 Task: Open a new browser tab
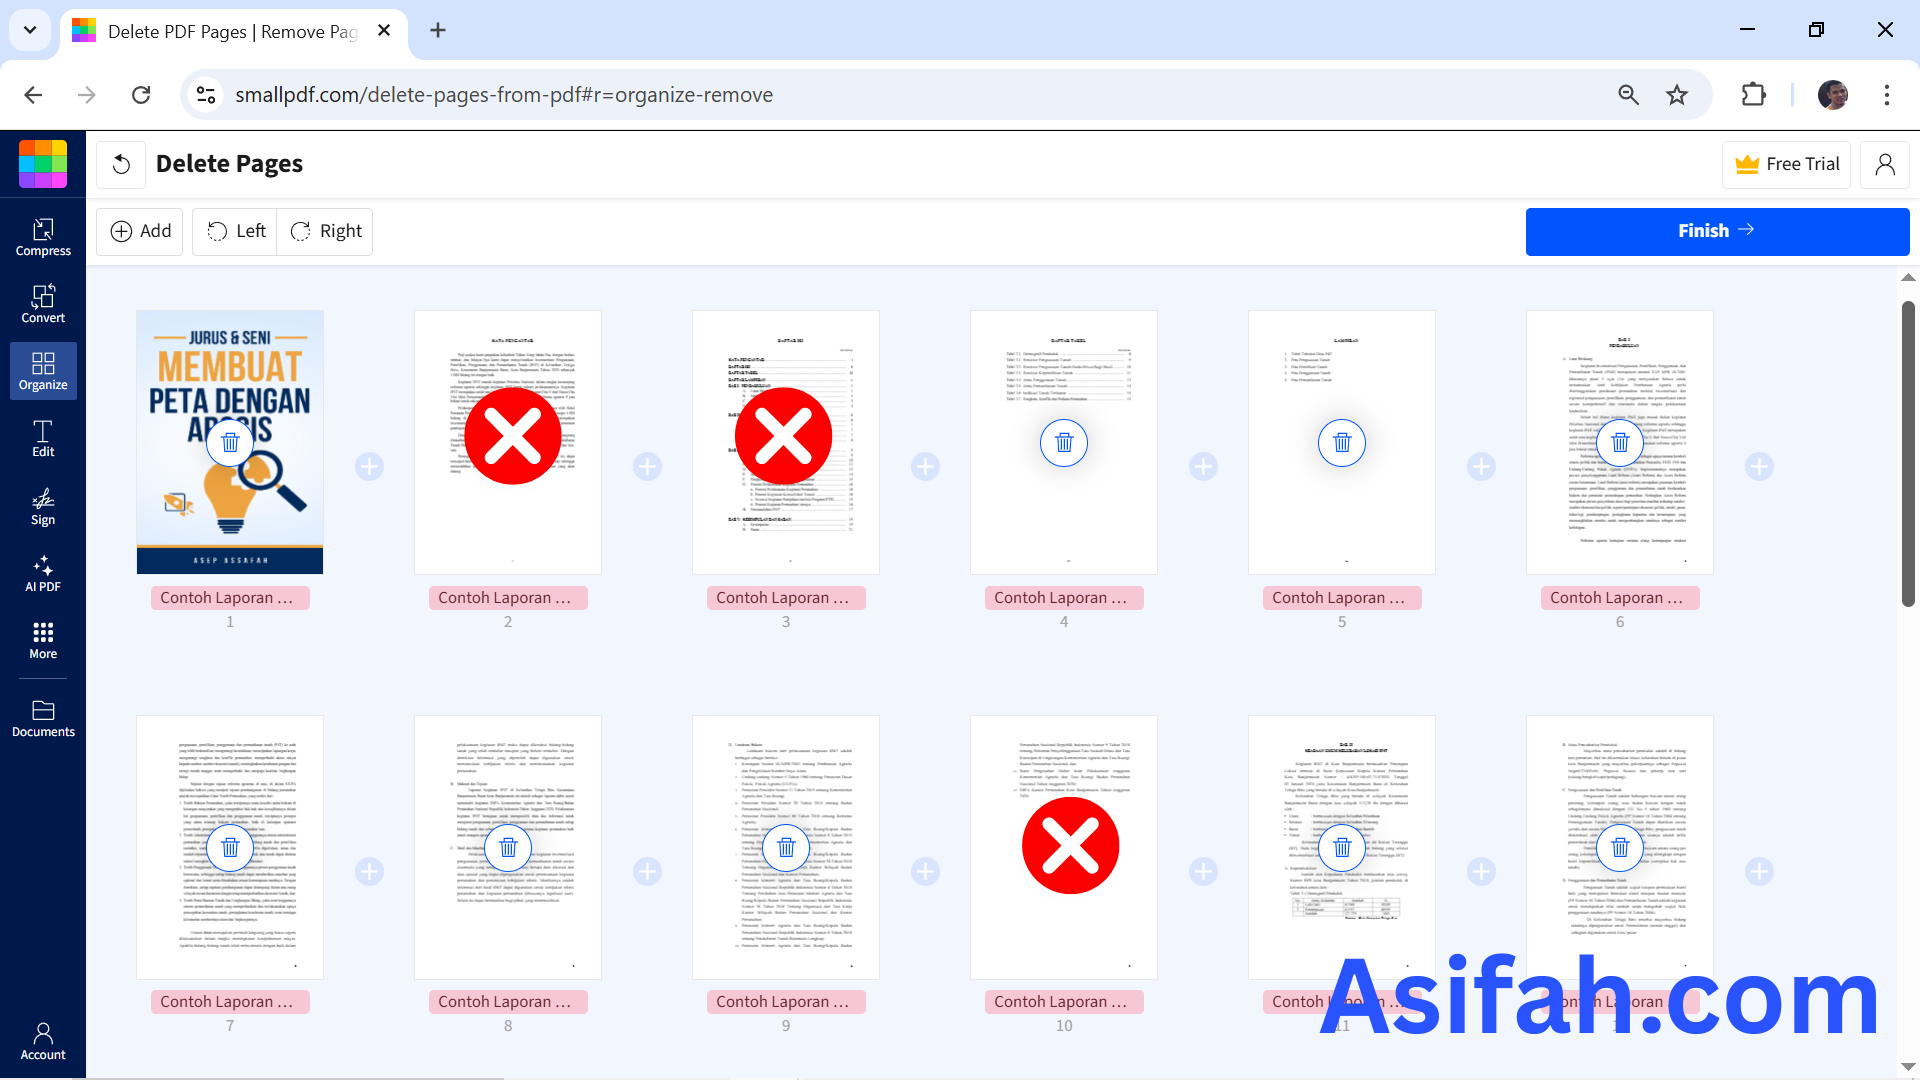coord(437,31)
